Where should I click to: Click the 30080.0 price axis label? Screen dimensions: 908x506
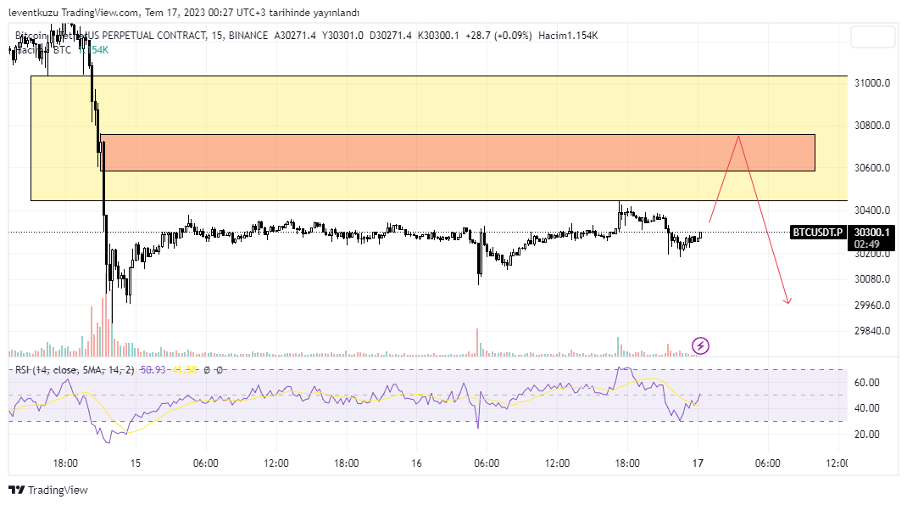click(872, 279)
